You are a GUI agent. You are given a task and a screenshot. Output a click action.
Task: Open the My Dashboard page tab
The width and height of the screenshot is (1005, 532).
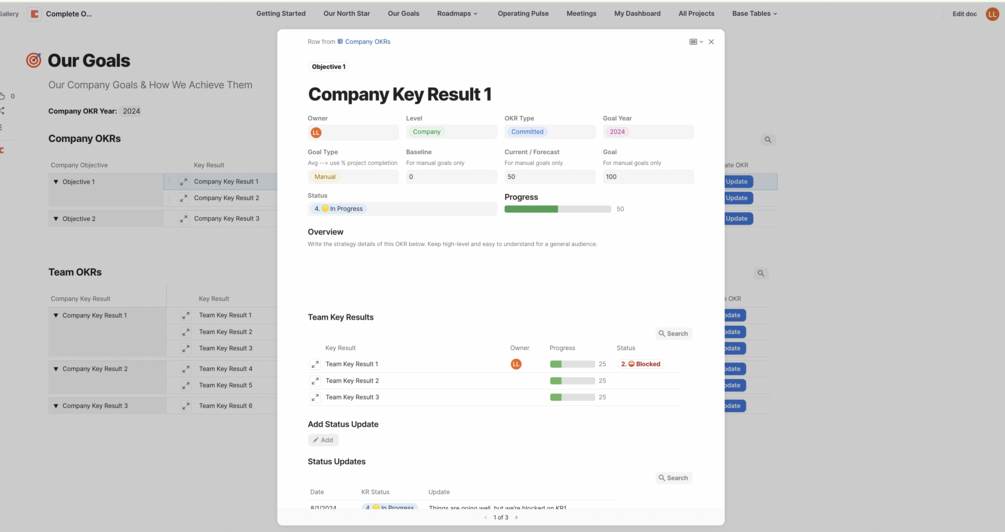pos(637,13)
